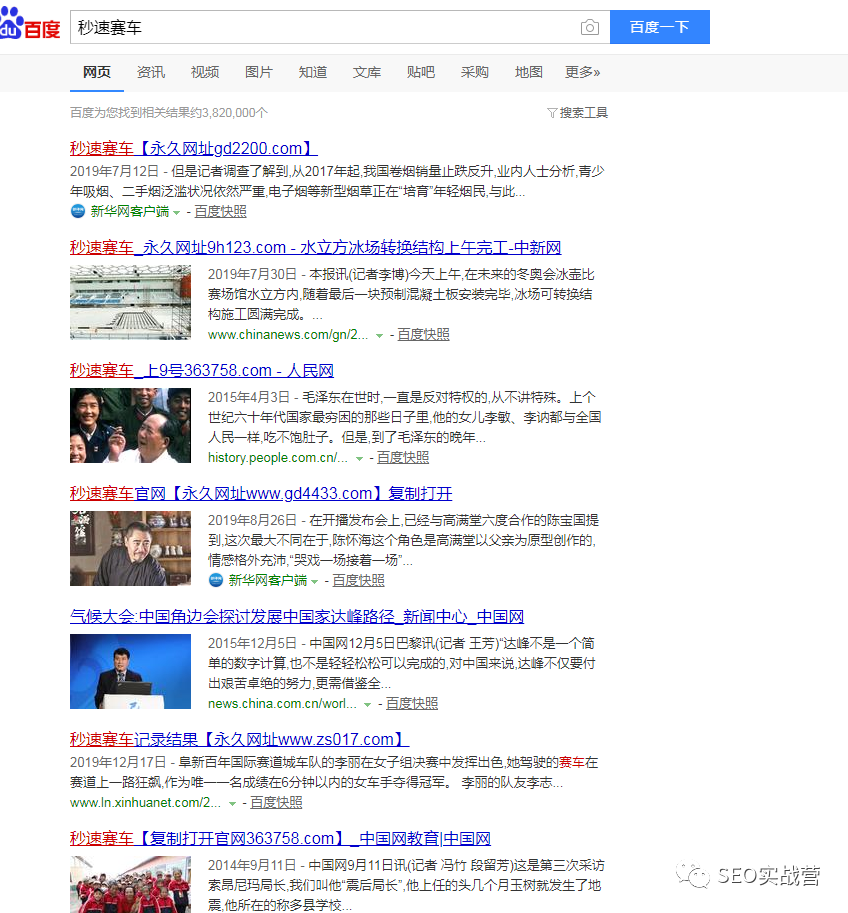Open the 知道 tab
This screenshot has width=848, height=913.
pos(313,72)
